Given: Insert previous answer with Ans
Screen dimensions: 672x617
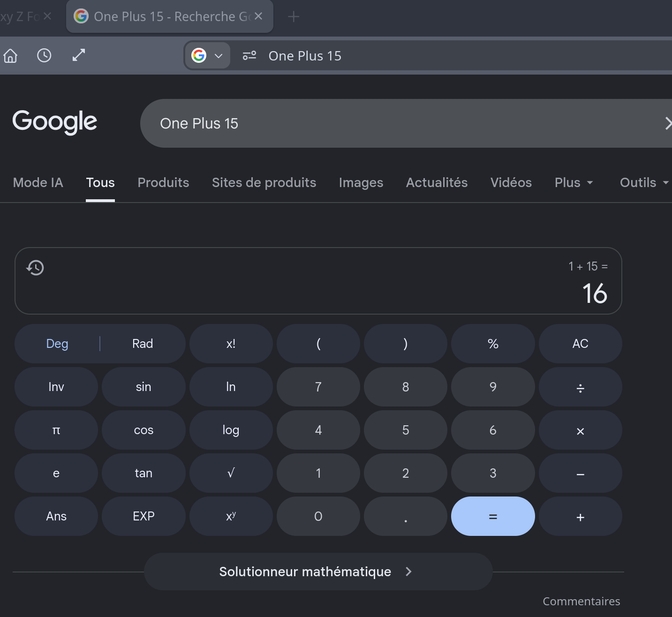Looking at the screenshot, I should tap(56, 516).
